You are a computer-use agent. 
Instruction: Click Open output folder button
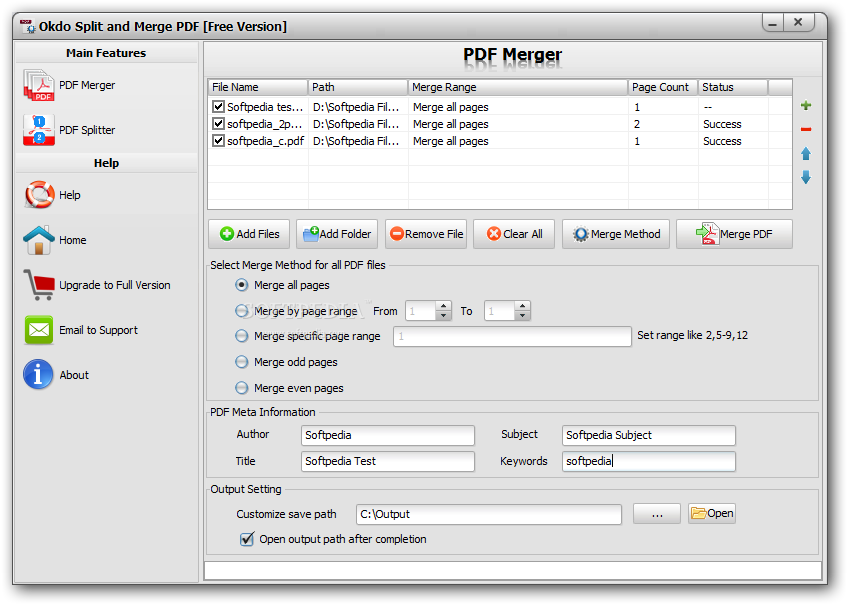[x=712, y=514]
